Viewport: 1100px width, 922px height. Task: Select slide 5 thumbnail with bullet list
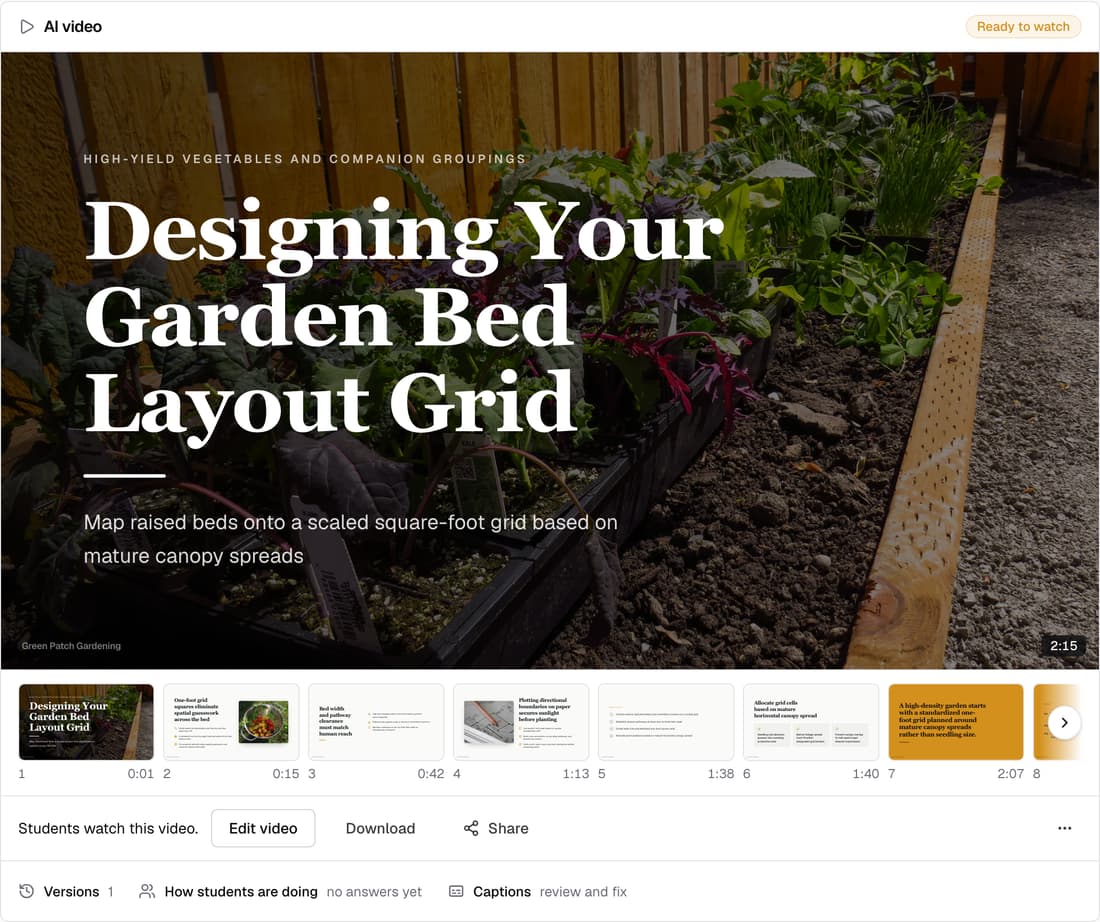[x=666, y=722]
